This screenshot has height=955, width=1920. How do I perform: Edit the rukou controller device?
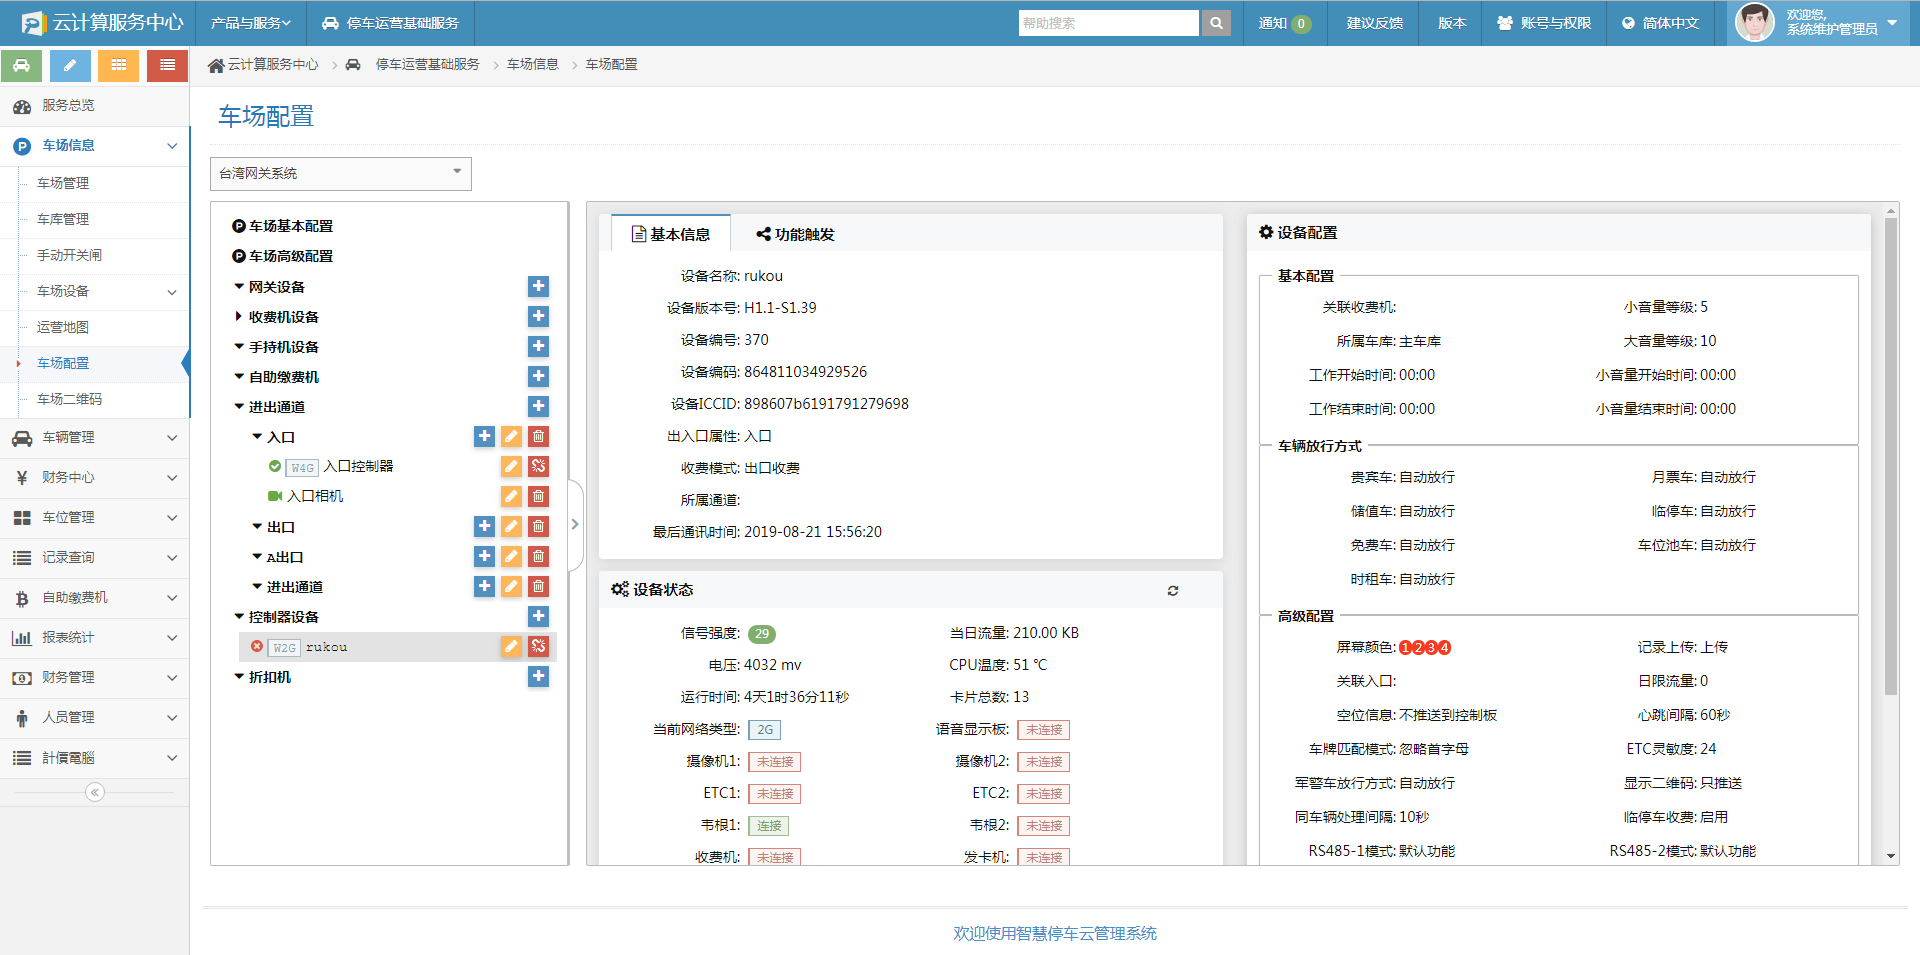(511, 647)
